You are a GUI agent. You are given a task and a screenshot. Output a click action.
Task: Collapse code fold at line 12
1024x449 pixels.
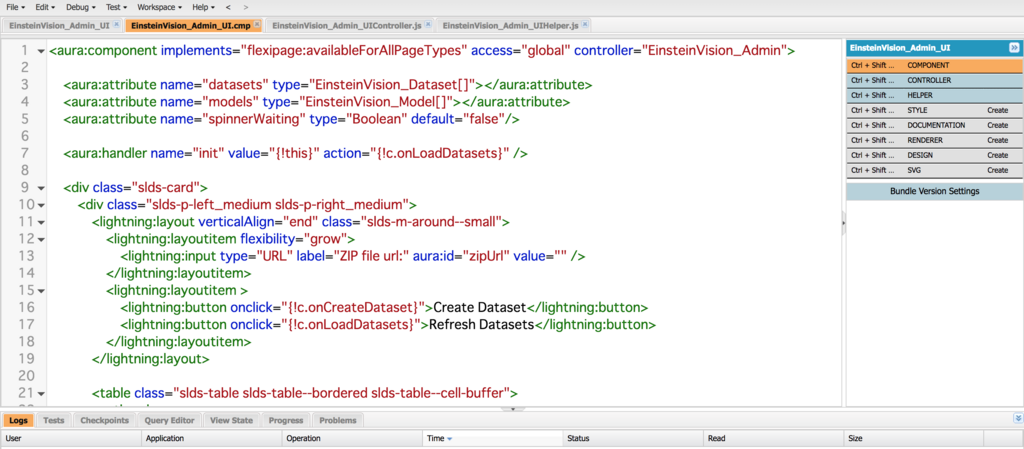[x=40, y=239]
